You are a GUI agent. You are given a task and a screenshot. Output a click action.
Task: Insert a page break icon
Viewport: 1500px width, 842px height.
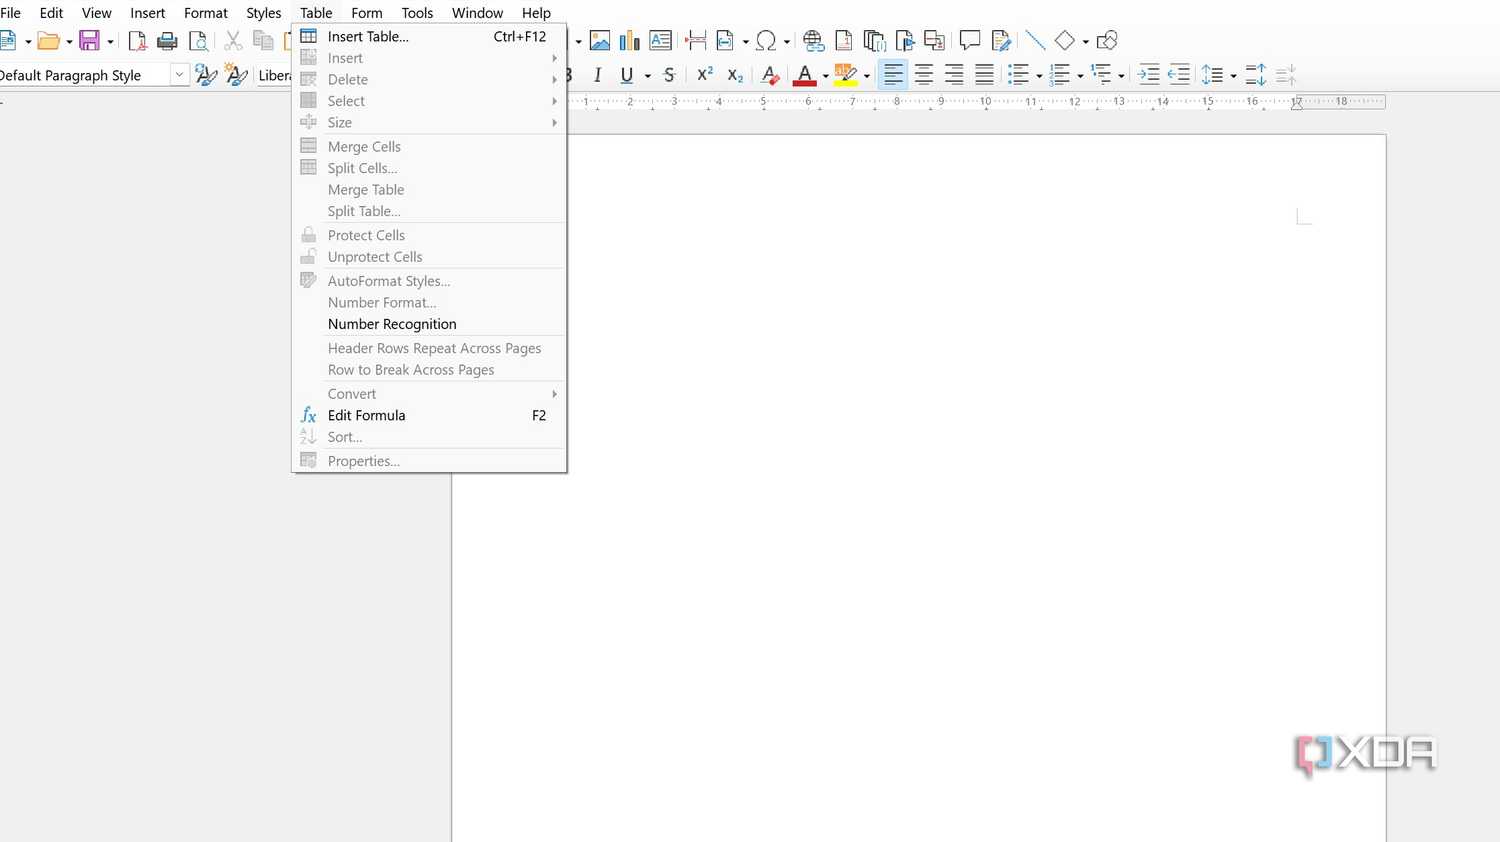[696, 41]
